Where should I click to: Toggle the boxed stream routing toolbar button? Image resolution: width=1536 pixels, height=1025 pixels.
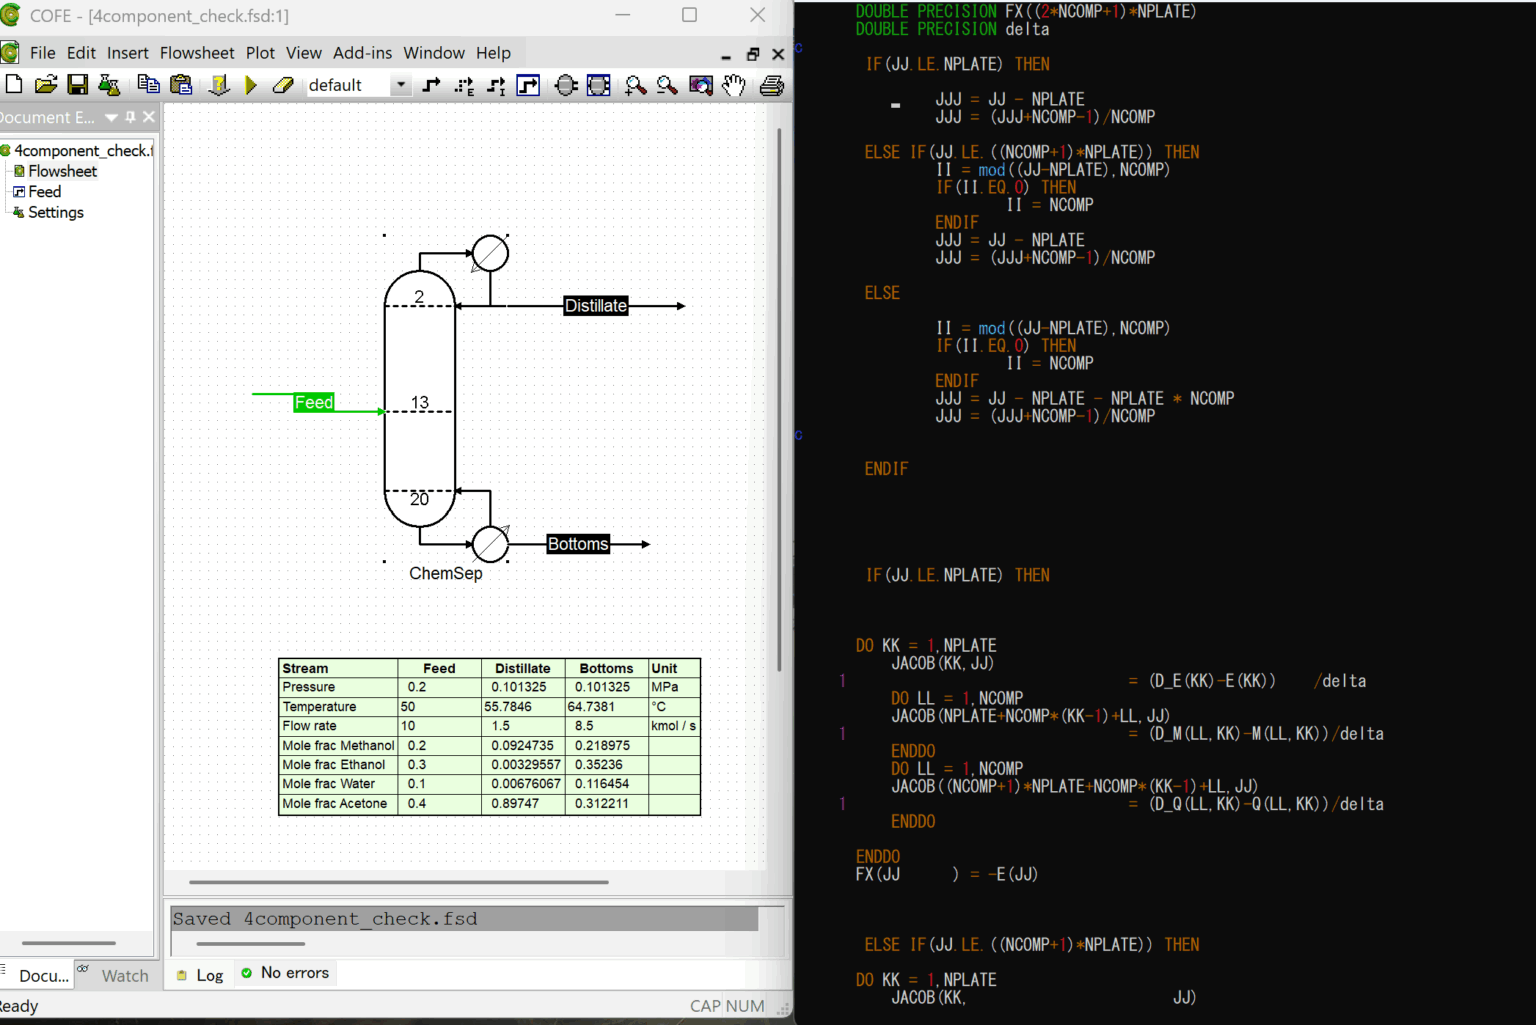pyautogui.click(x=528, y=86)
